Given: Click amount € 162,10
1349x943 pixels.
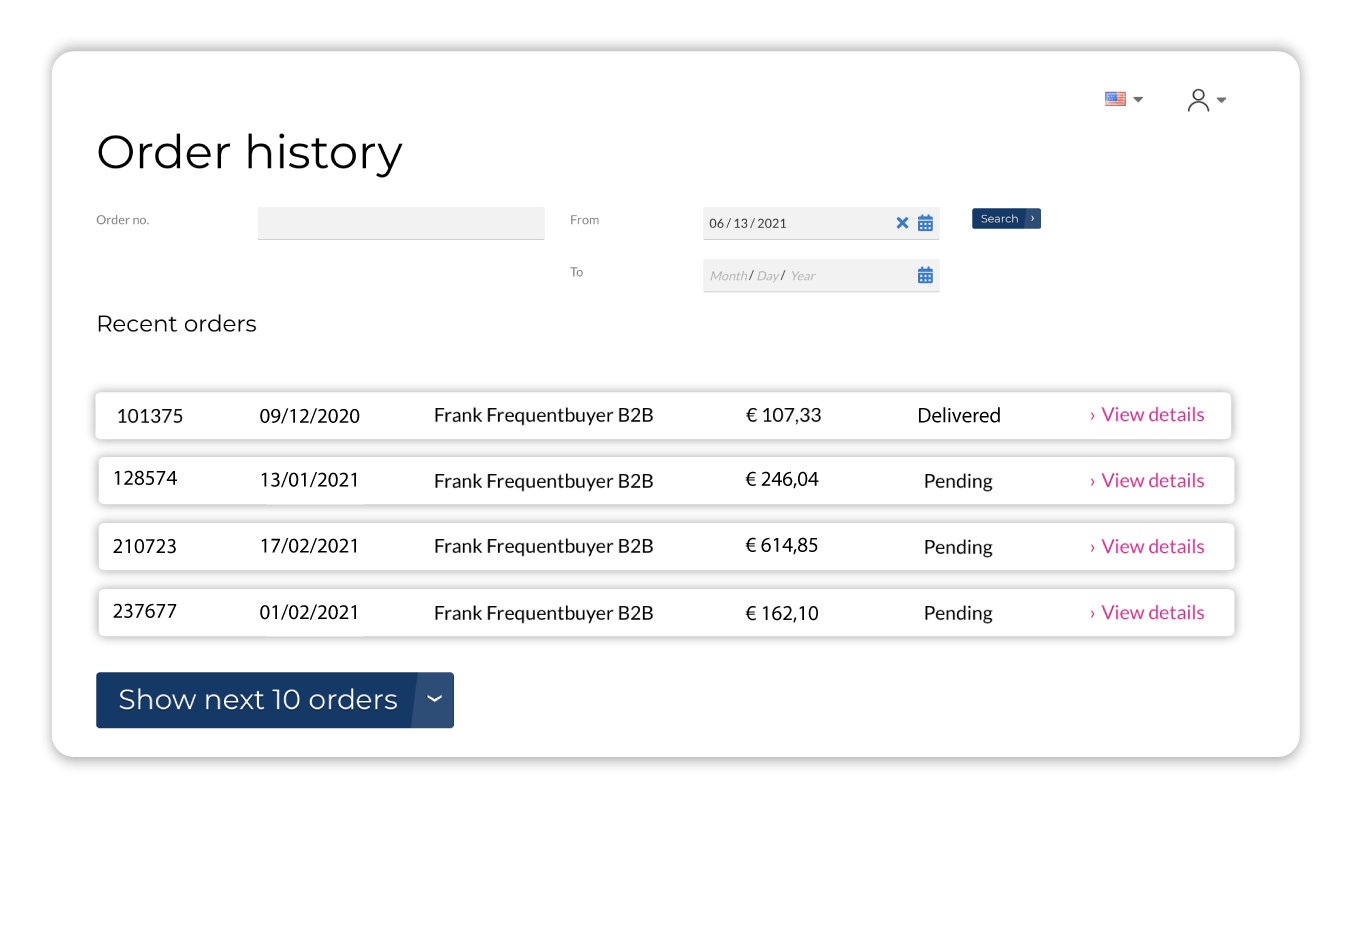Looking at the screenshot, I should click(x=782, y=613).
